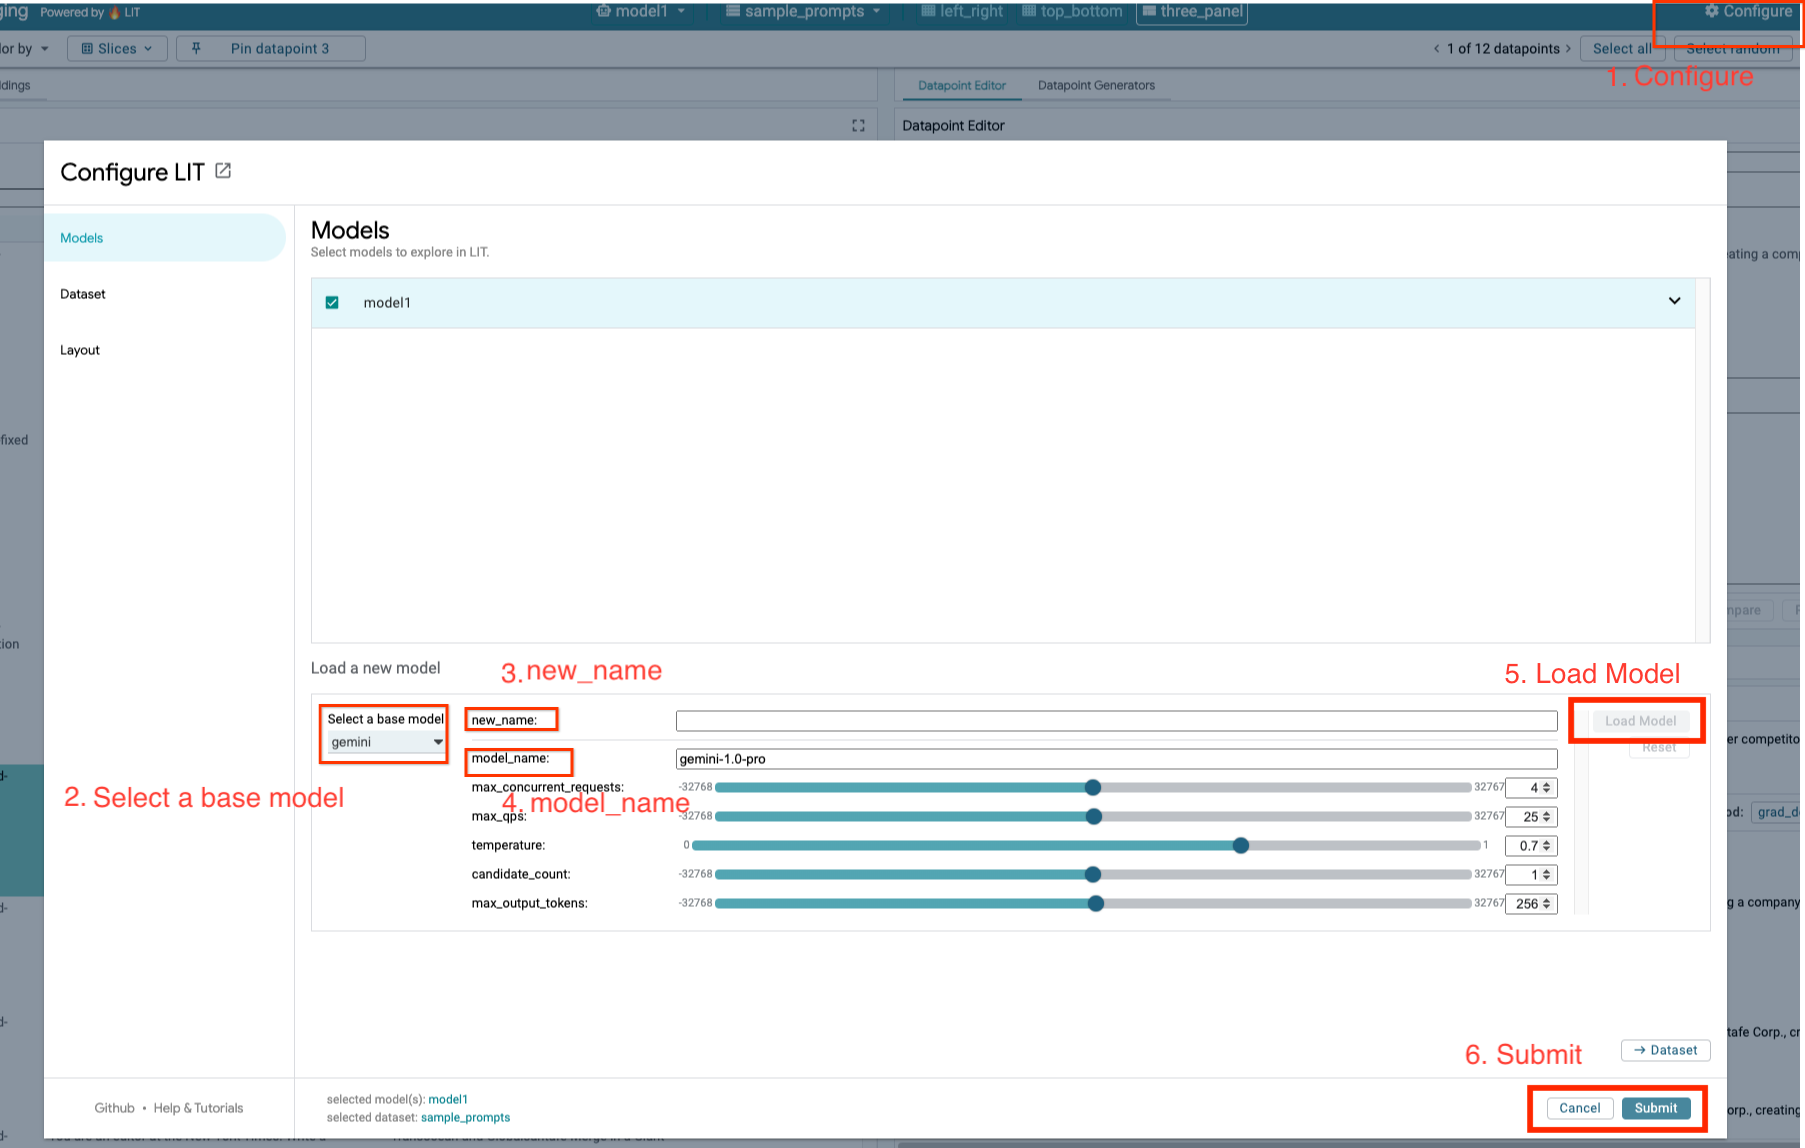
Task: Switch to the left_right layout
Action: (960, 11)
